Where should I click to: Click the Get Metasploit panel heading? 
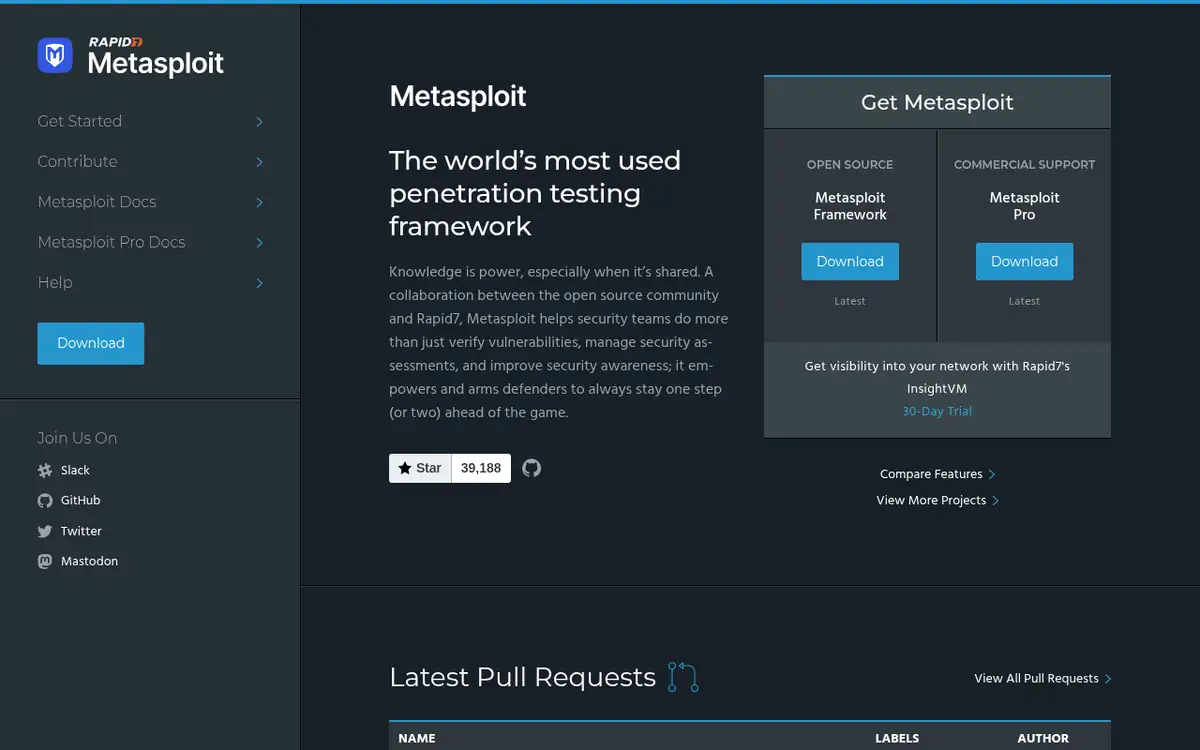pyautogui.click(x=937, y=102)
